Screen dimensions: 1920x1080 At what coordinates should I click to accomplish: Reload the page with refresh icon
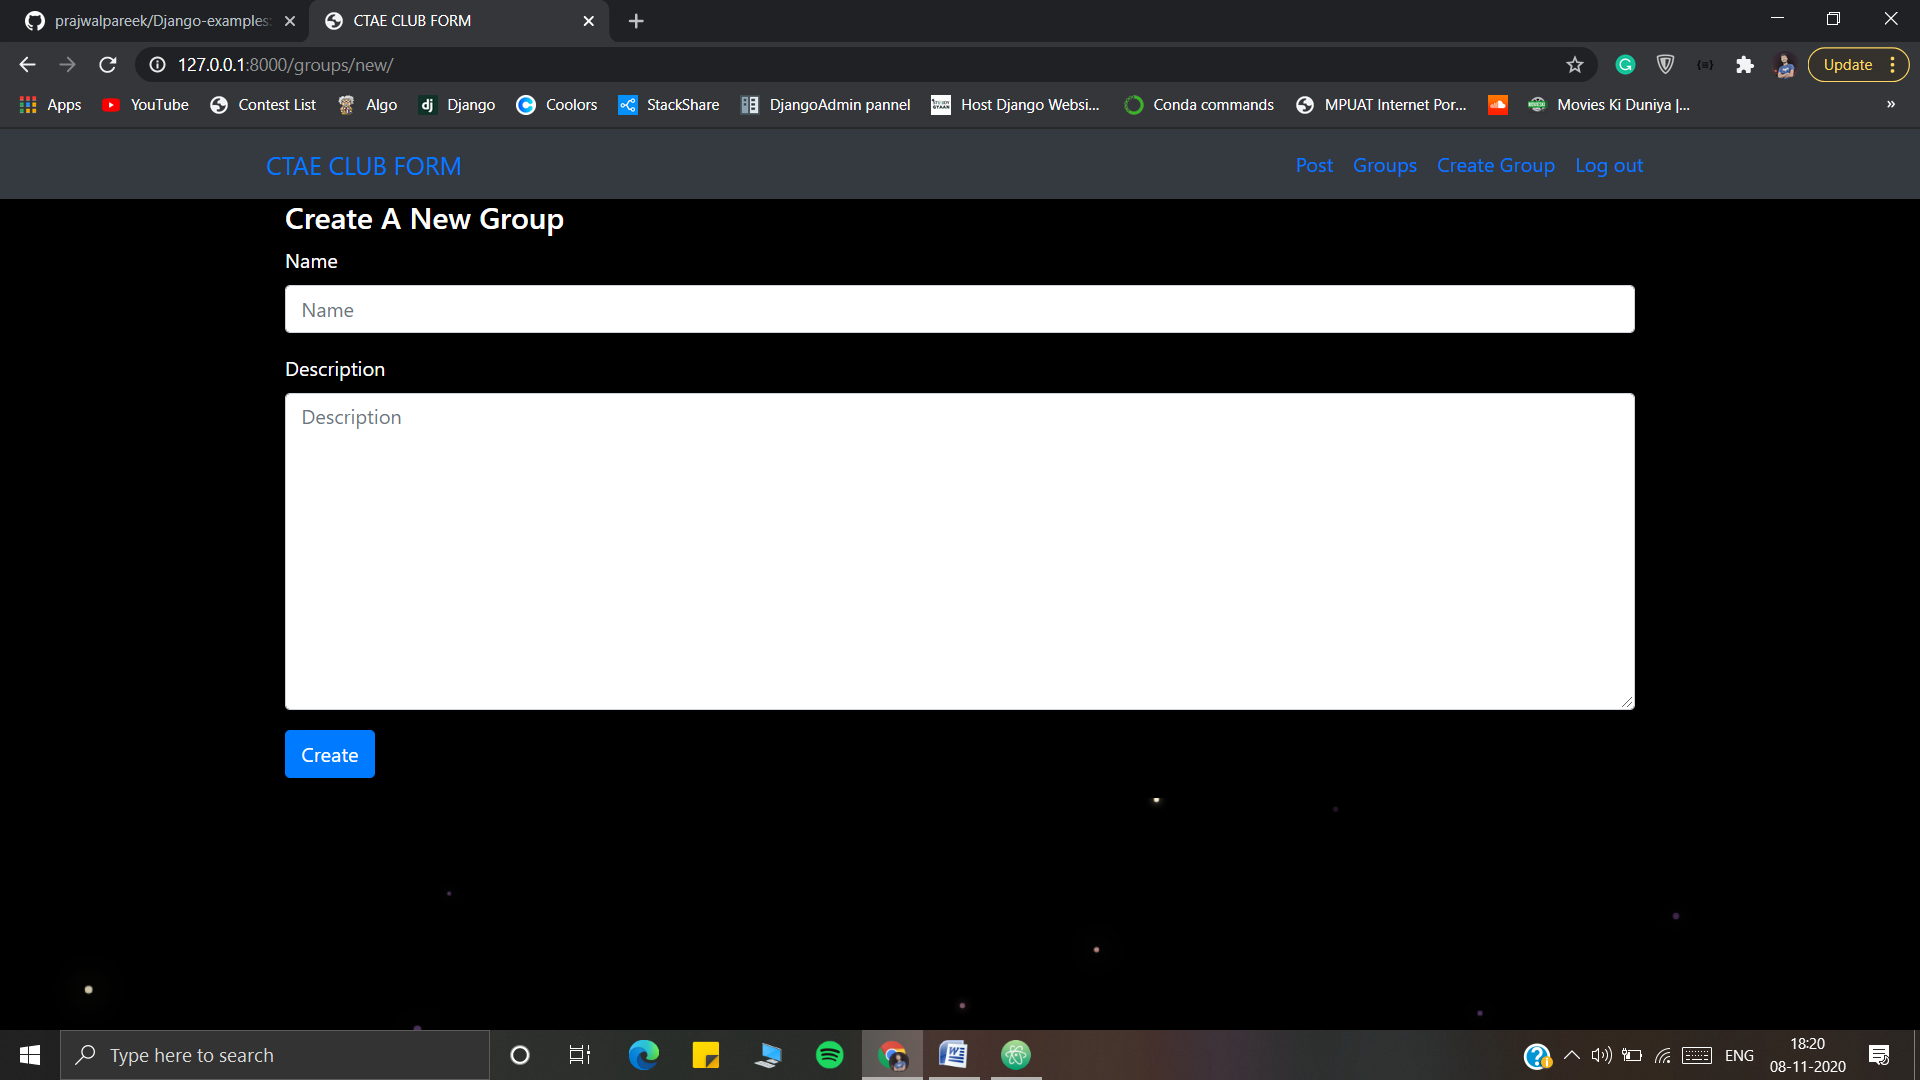108,65
